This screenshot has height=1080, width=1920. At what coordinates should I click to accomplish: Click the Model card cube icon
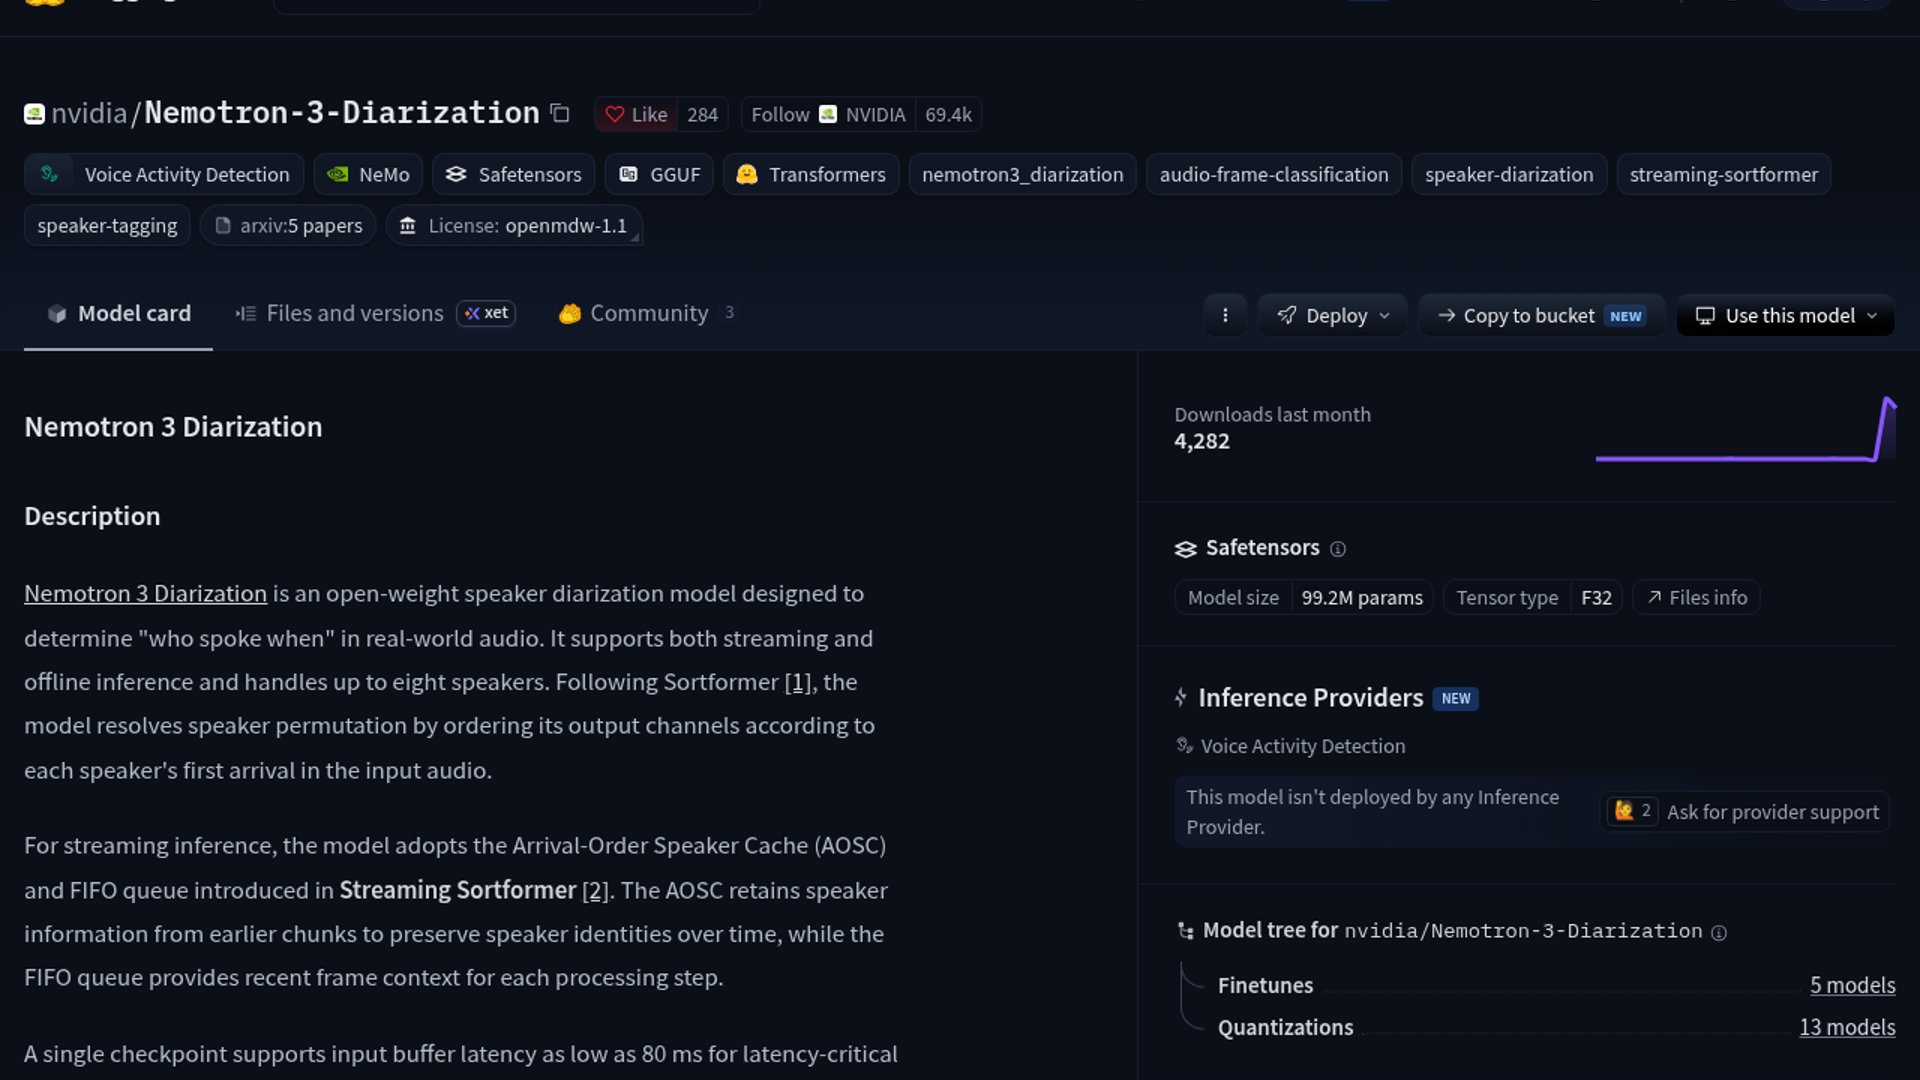(x=57, y=314)
